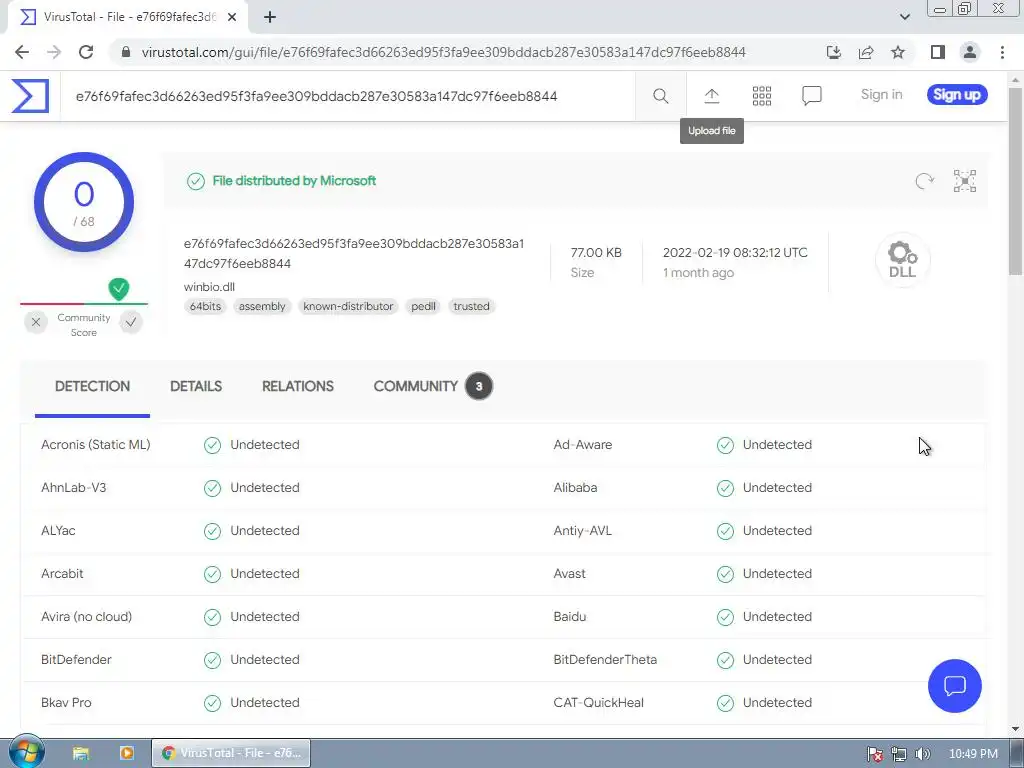Vote malicious with the X community button

point(36,322)
